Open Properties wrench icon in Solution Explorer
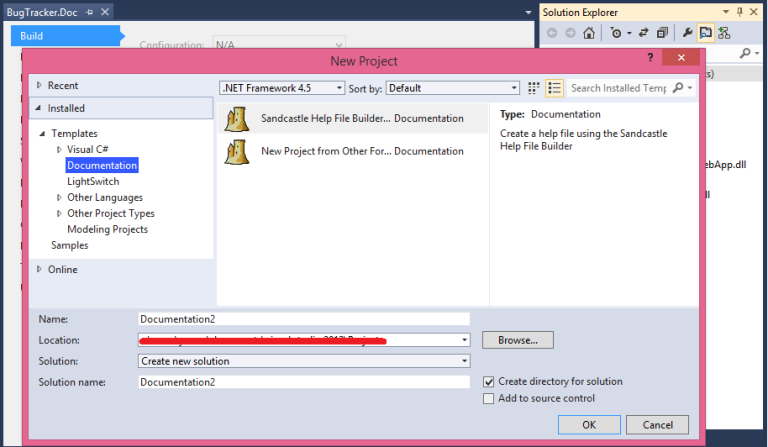 tap(687, 33)
